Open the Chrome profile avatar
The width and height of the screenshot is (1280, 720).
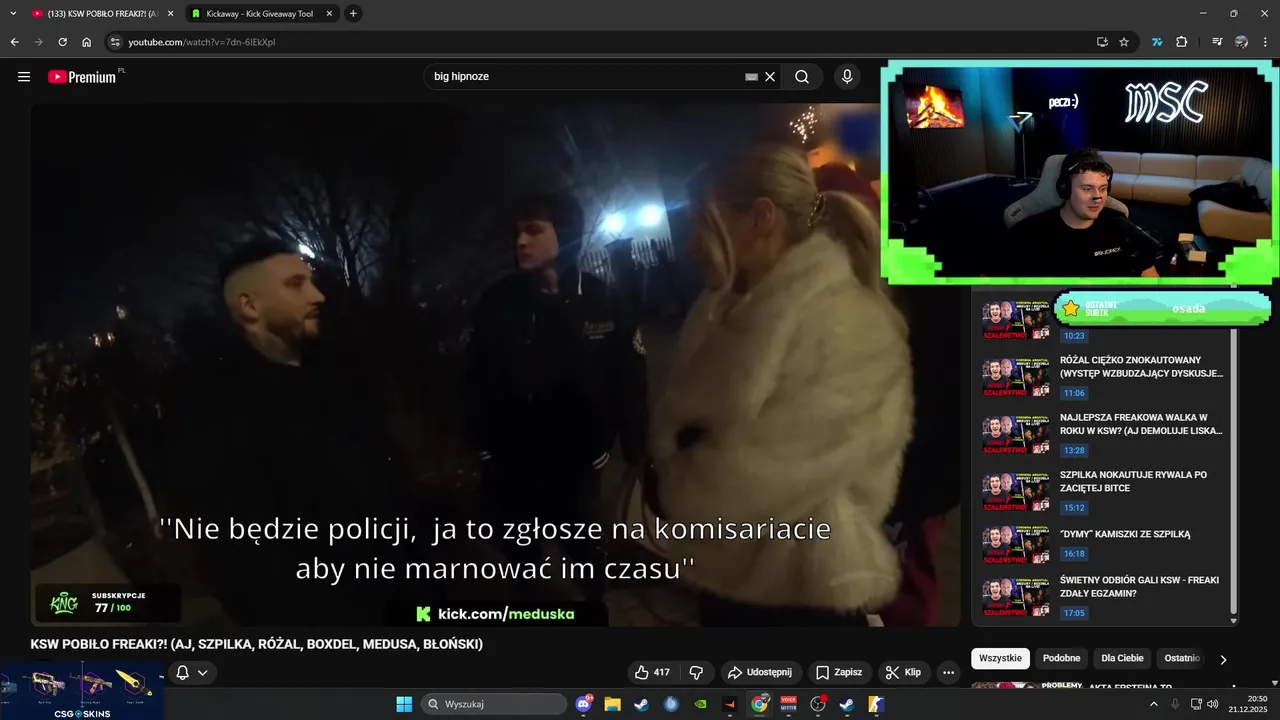1241,42
